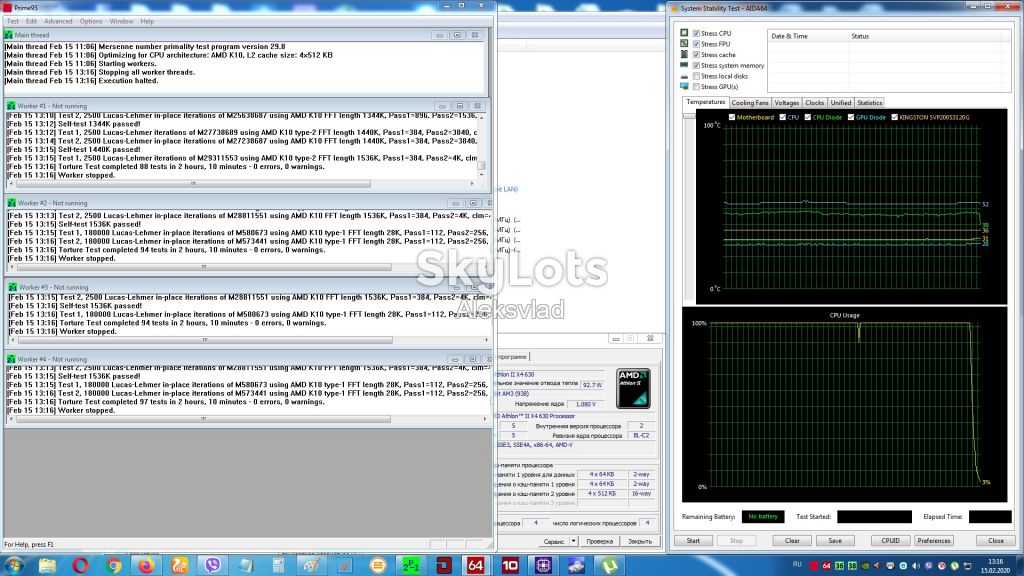Open Preferences in AIDA64 stability test
The width and height of the screenshot is (1024, 576).
(x=934, y=541)
